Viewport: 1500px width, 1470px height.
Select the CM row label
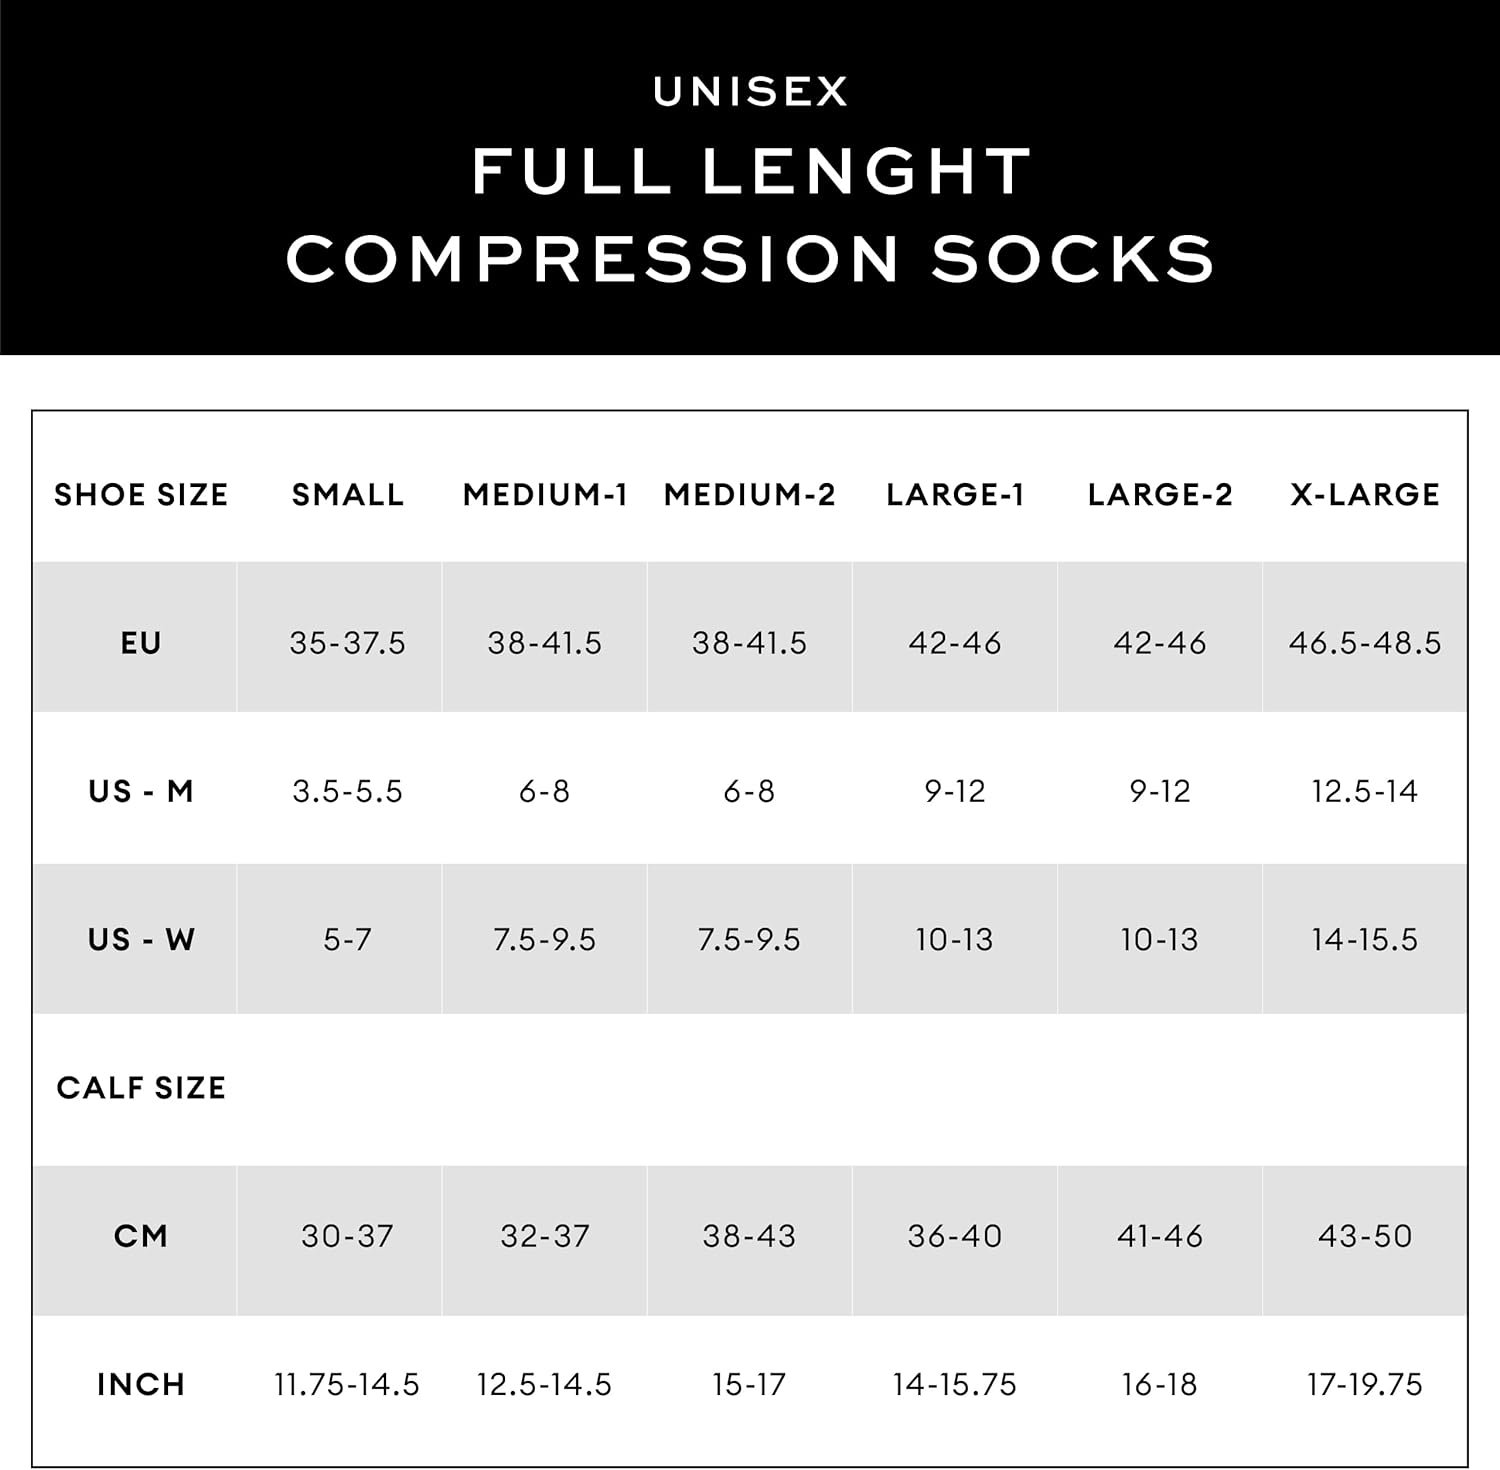point(141,1237)
